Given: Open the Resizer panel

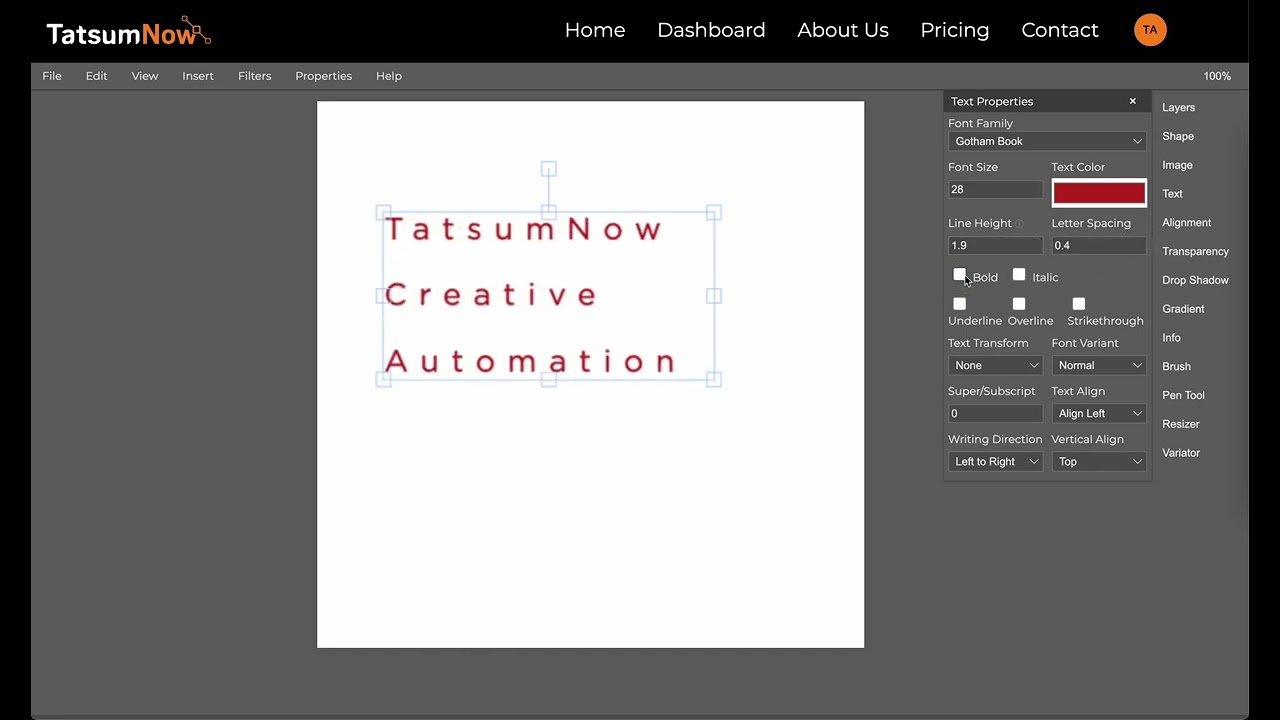Looking at the screenshot, I should point(1180,424).
